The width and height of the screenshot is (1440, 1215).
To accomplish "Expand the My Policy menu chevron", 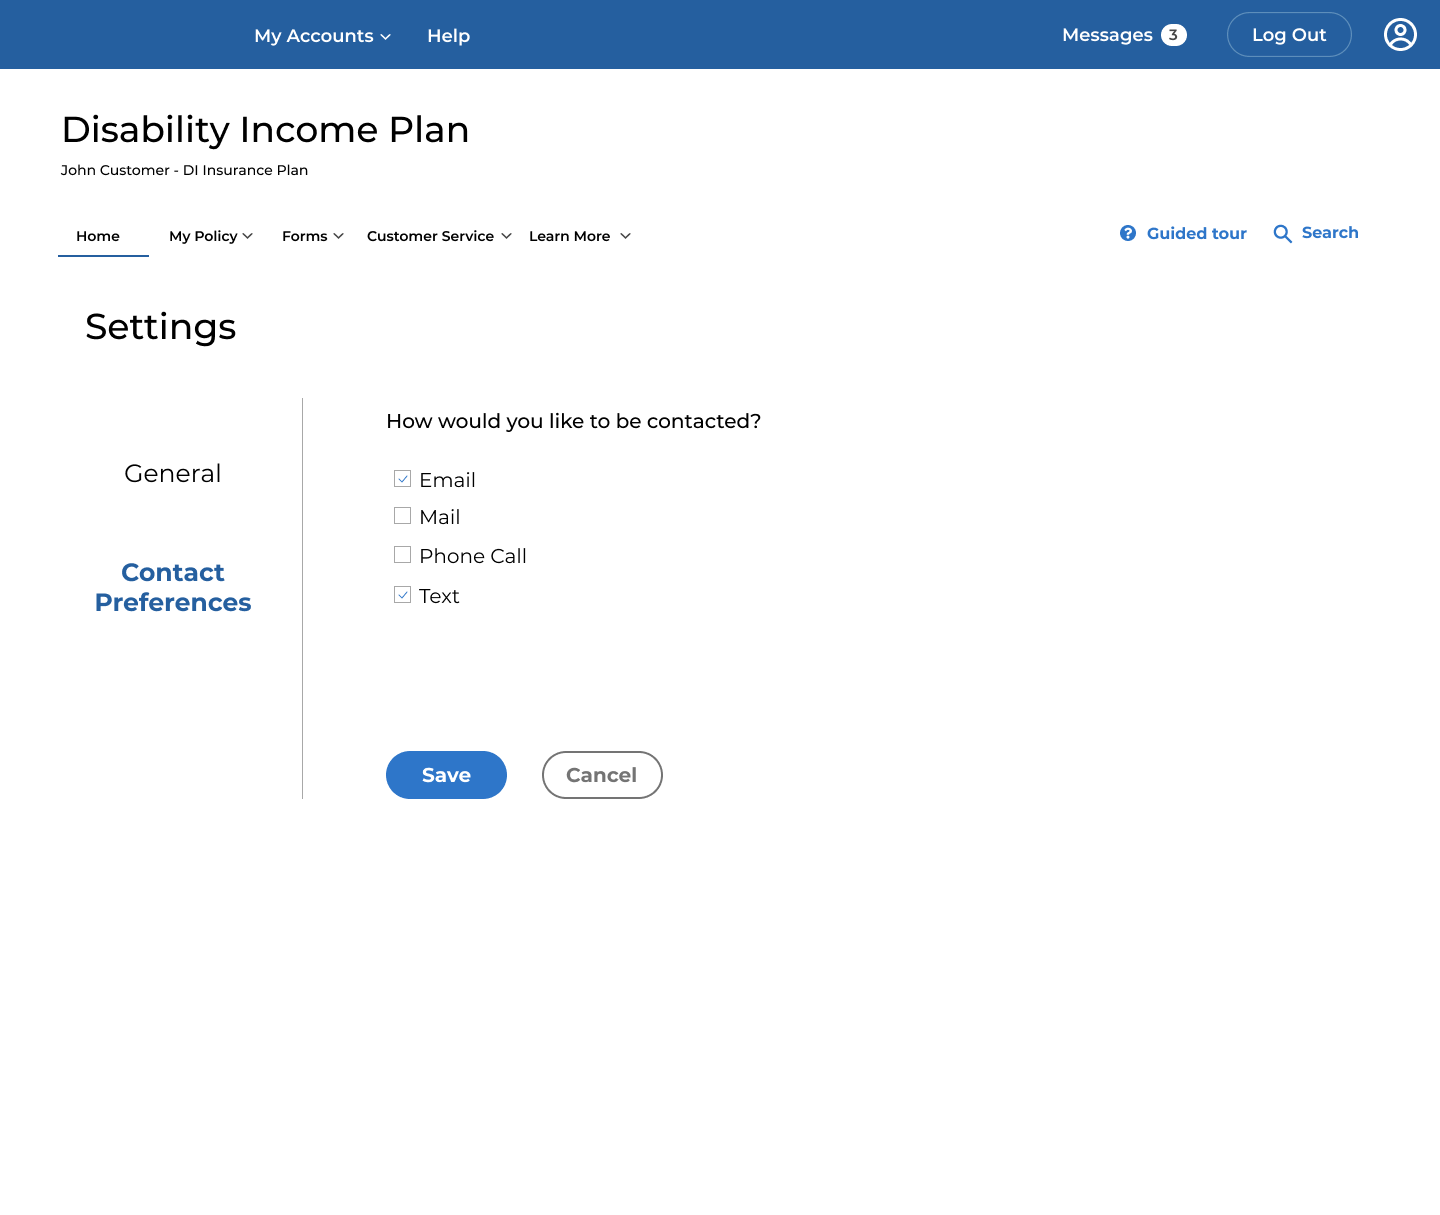I will click(x=248, y=236).
